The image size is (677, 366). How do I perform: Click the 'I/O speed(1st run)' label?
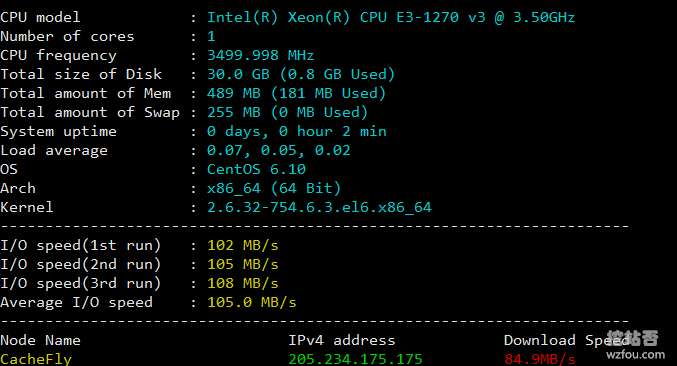point(81,245)
